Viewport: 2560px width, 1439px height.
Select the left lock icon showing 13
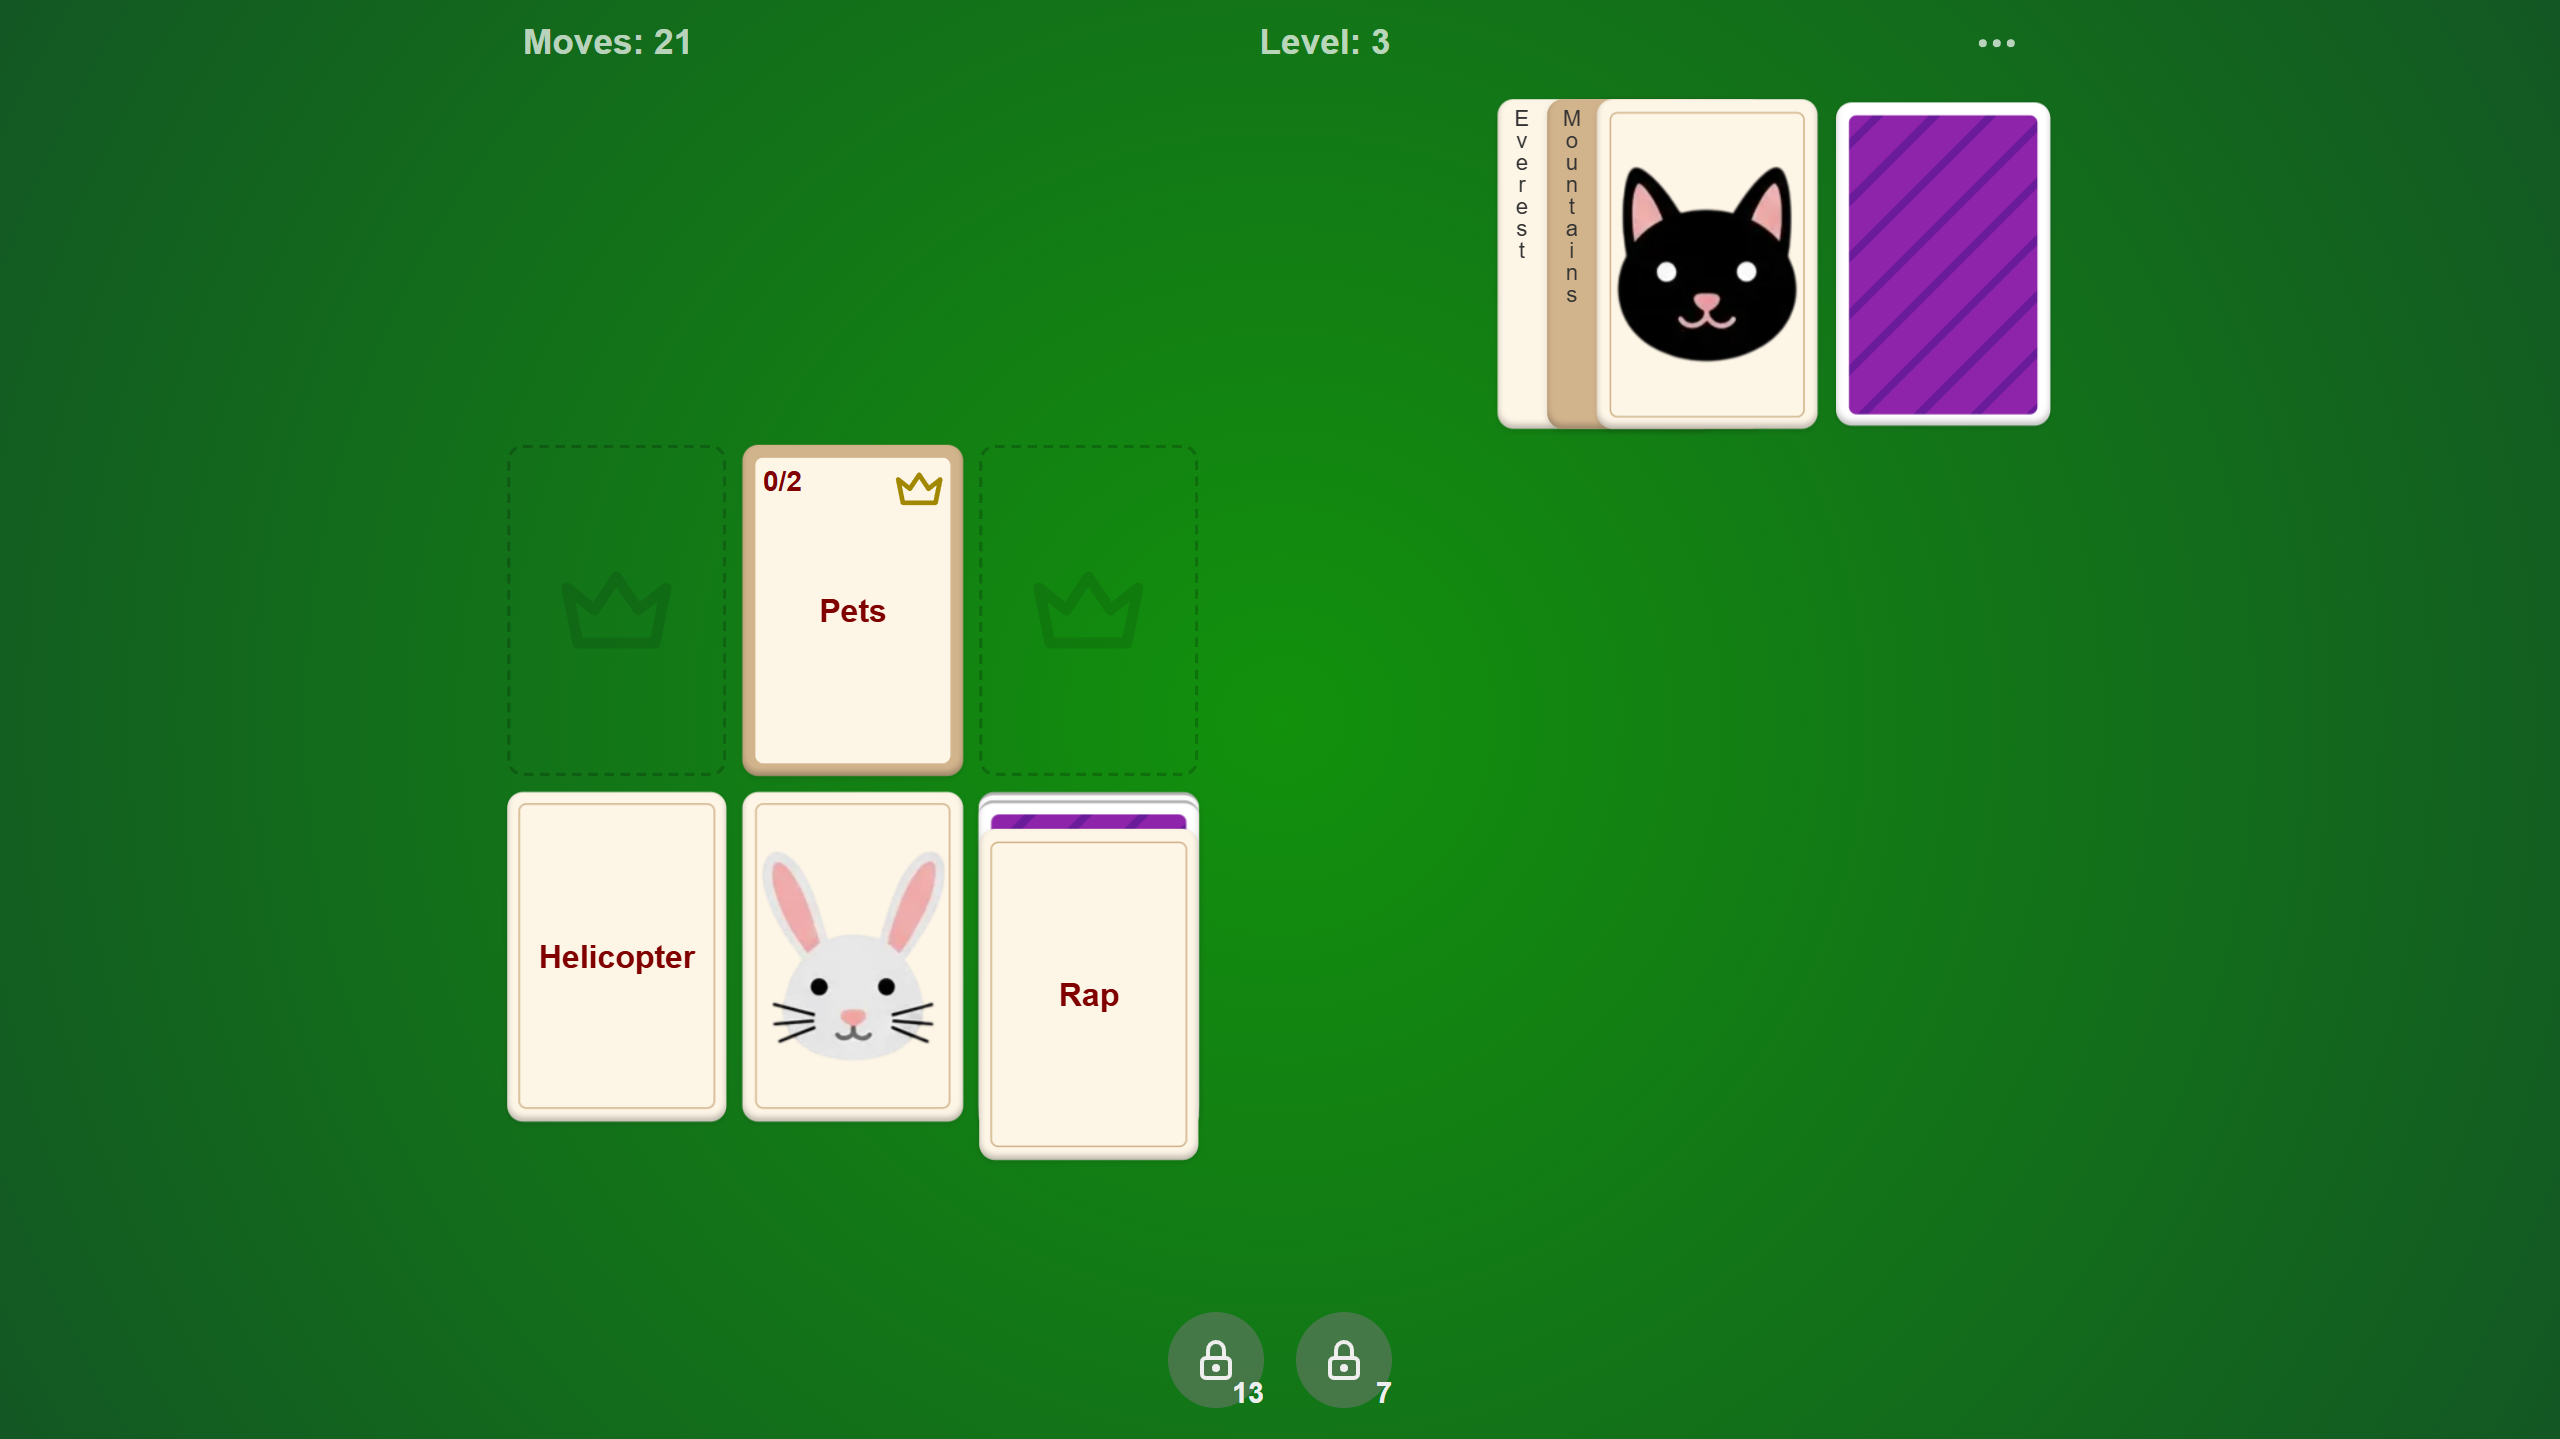pos(1215,1360)
